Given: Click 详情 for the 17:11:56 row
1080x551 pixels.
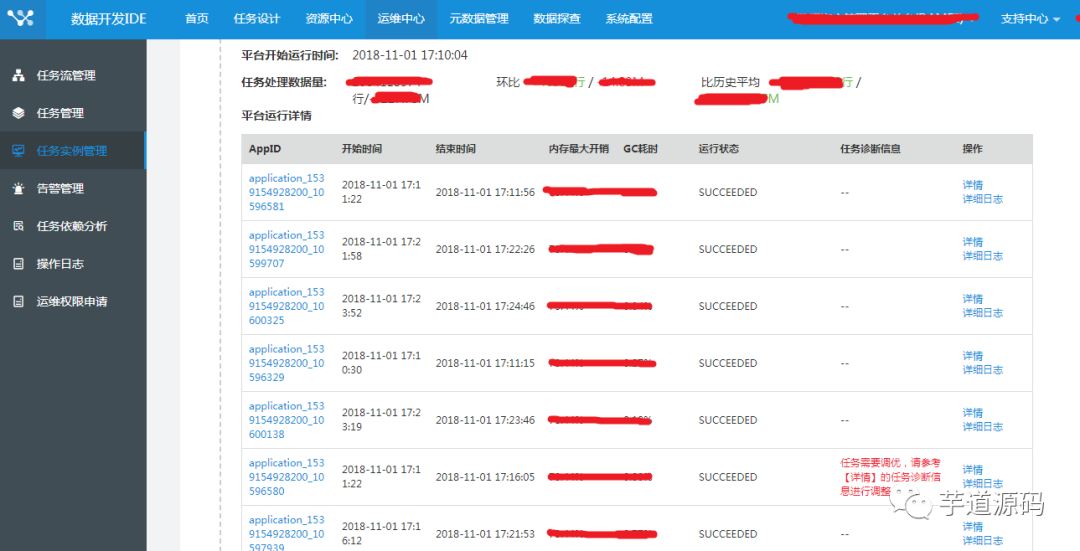Looking at the screenshot, I should (972, 185).
